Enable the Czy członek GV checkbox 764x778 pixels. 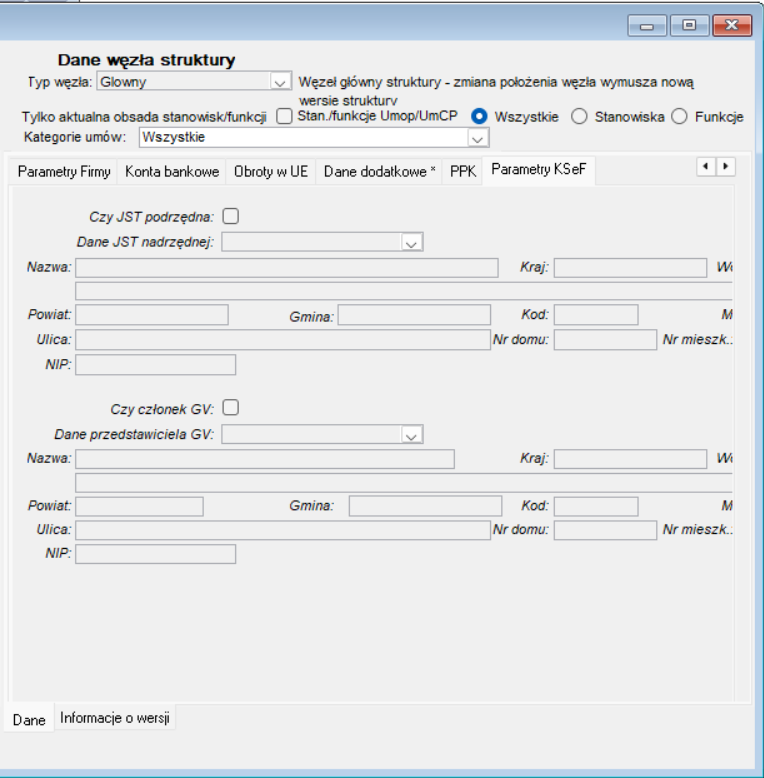[x=231, y=408]
